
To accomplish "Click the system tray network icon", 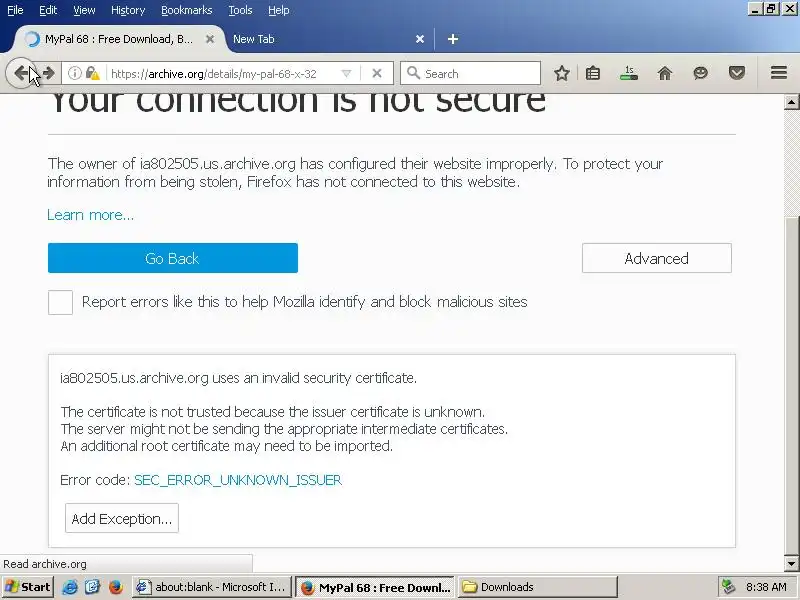I will [729, 587].
